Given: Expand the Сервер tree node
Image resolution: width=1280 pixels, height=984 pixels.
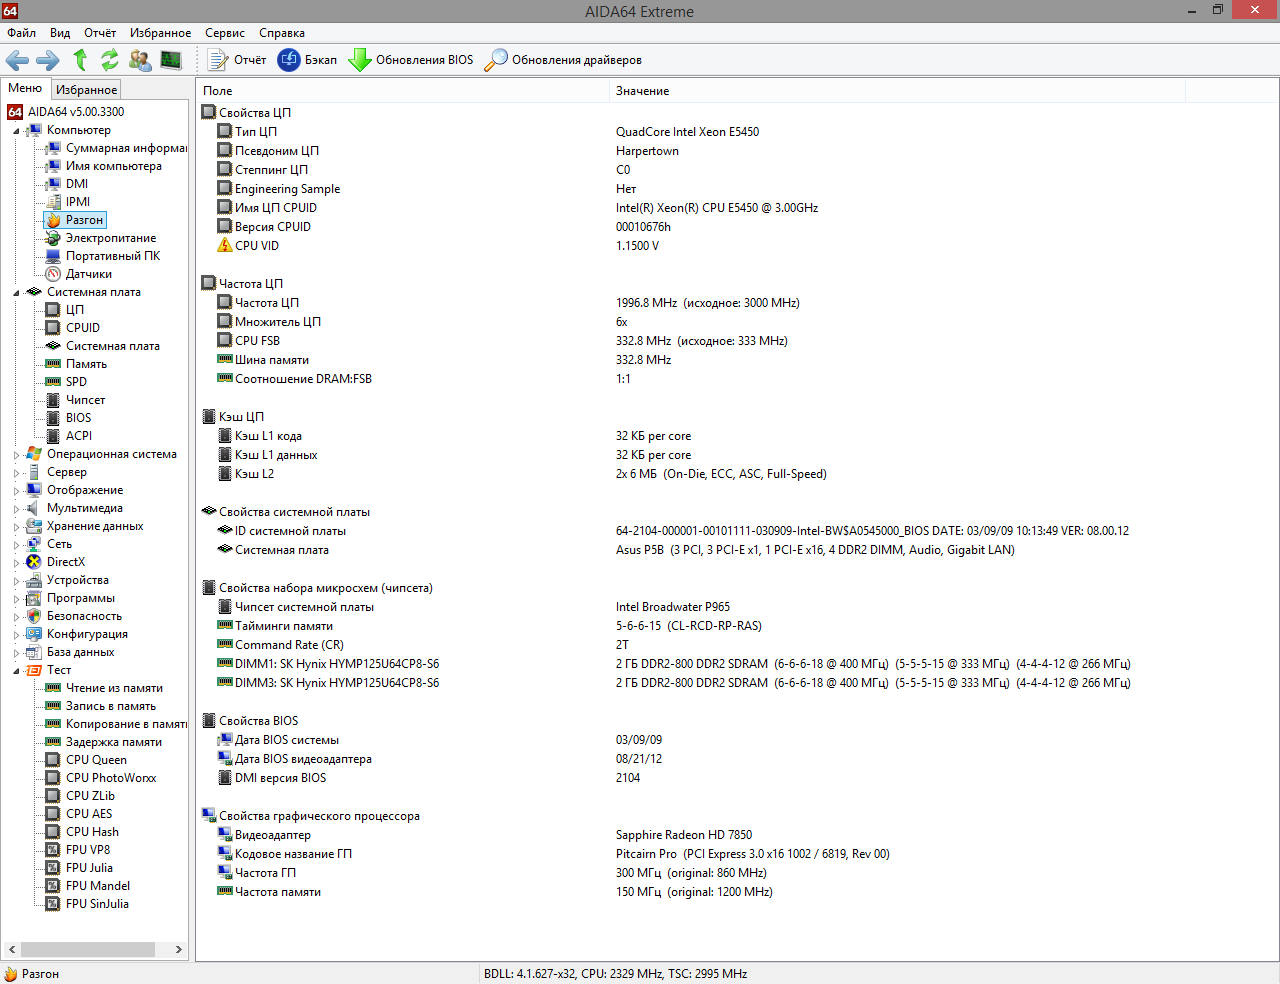Looking at the screenshot, I should pos(17,472).
